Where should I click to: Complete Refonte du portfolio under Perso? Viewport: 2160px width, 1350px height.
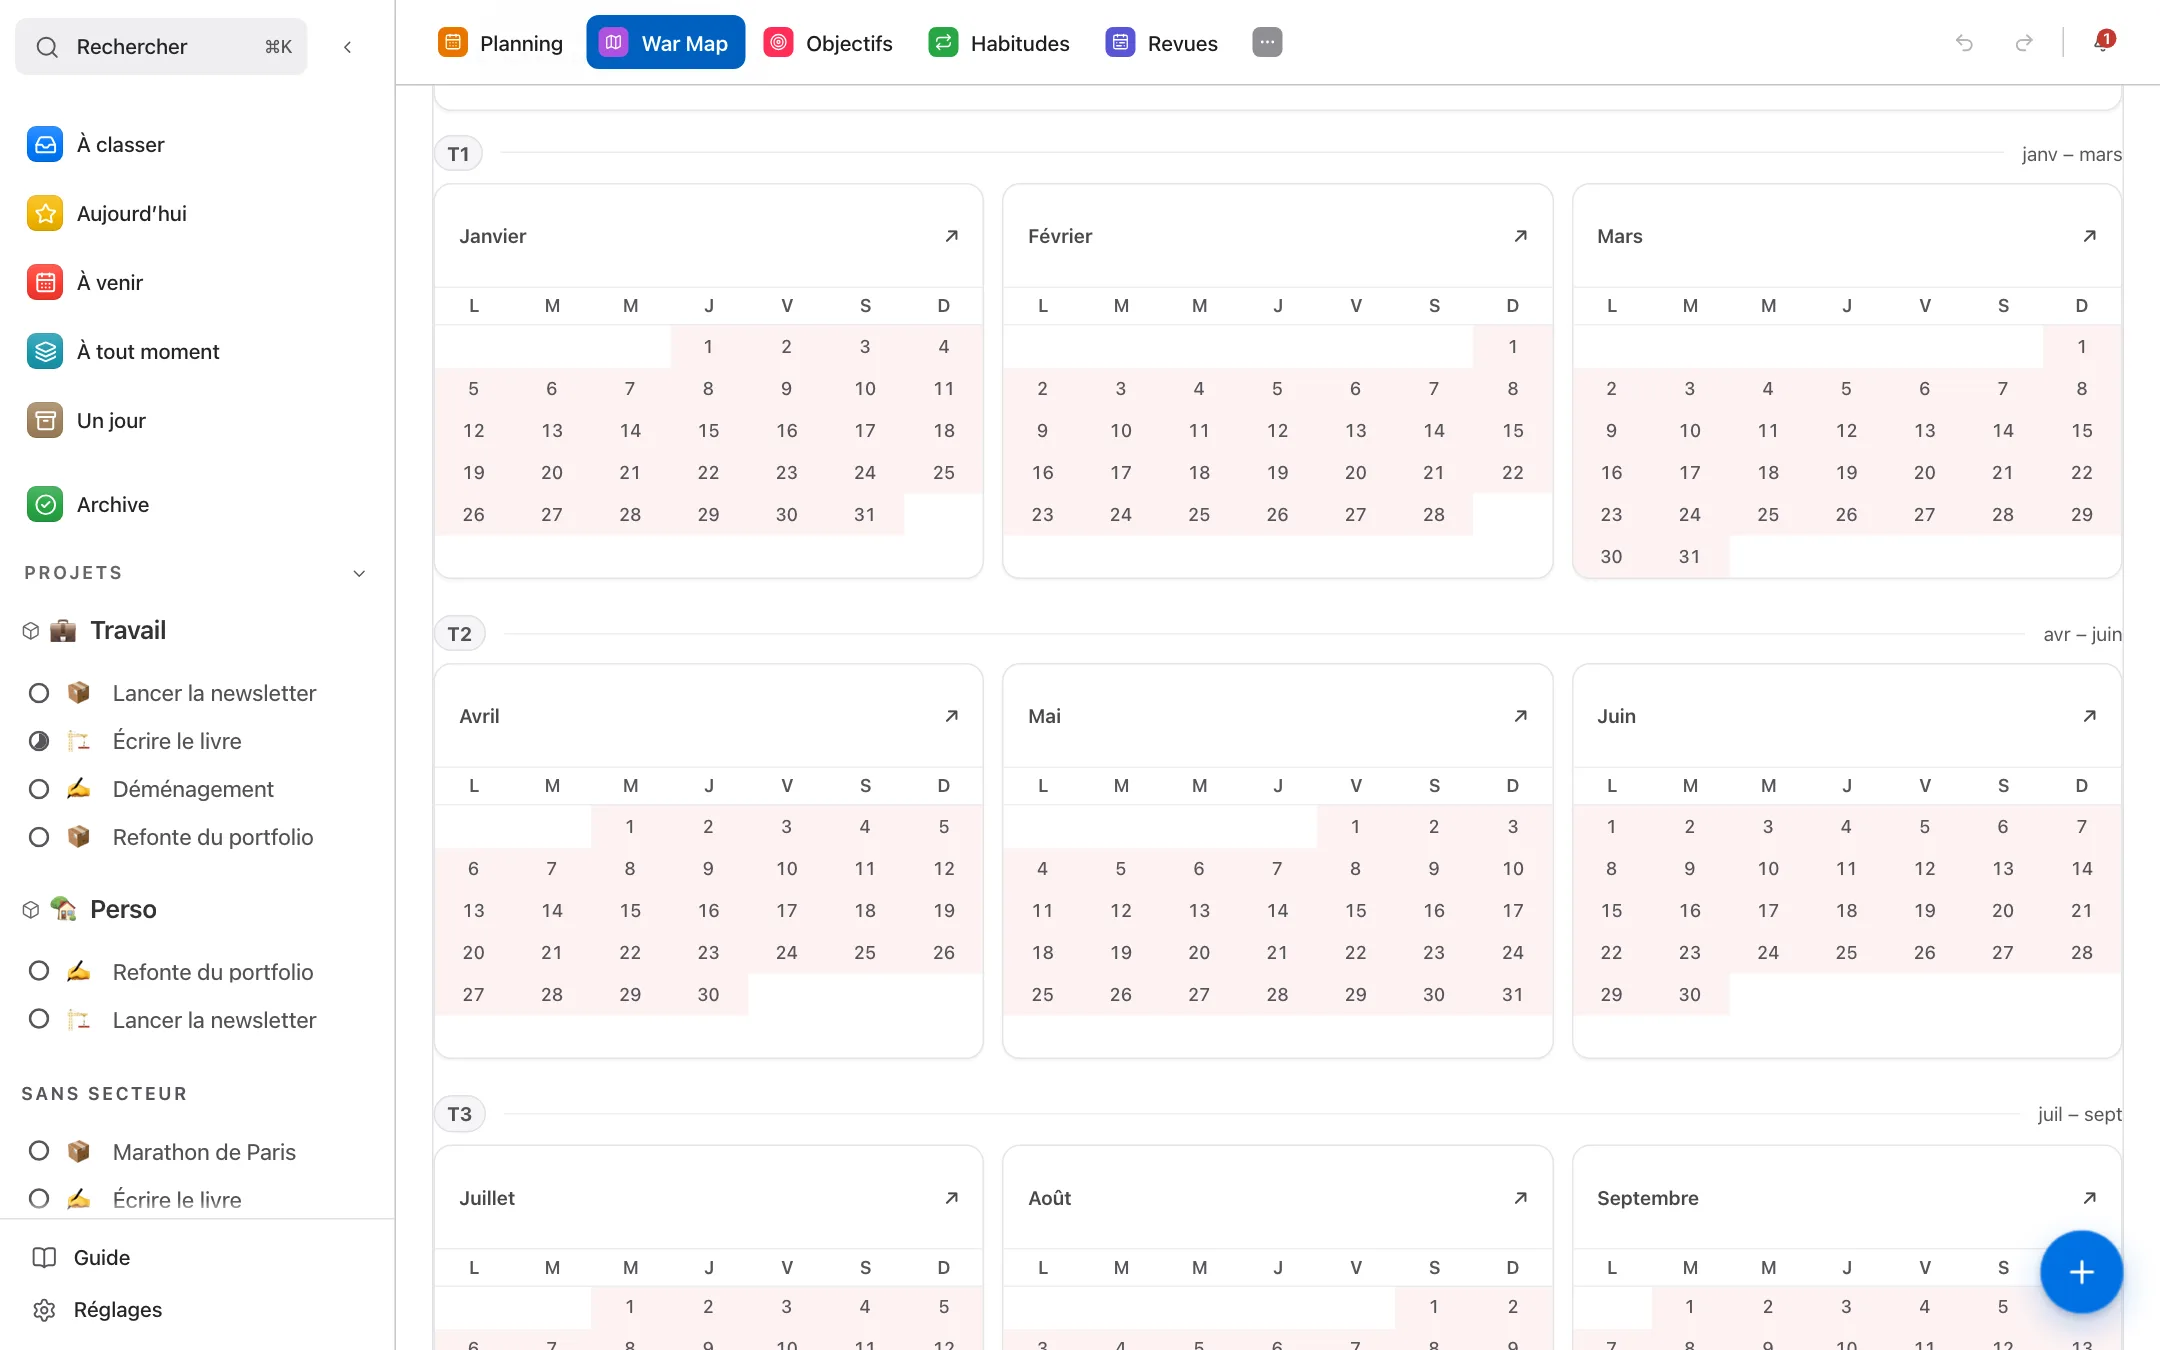point(39,971)
